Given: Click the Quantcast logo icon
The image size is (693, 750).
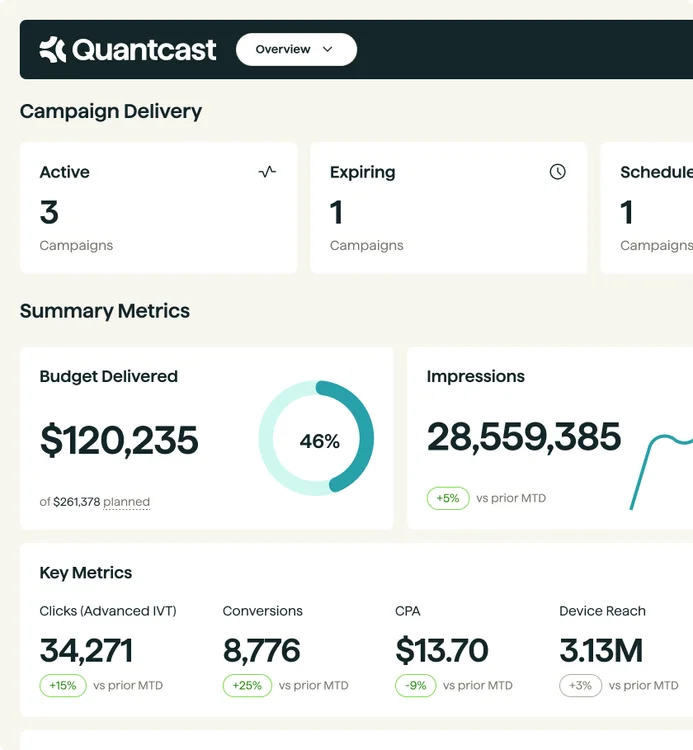Looking at the screenshot, I should click(x=53, y=49).
